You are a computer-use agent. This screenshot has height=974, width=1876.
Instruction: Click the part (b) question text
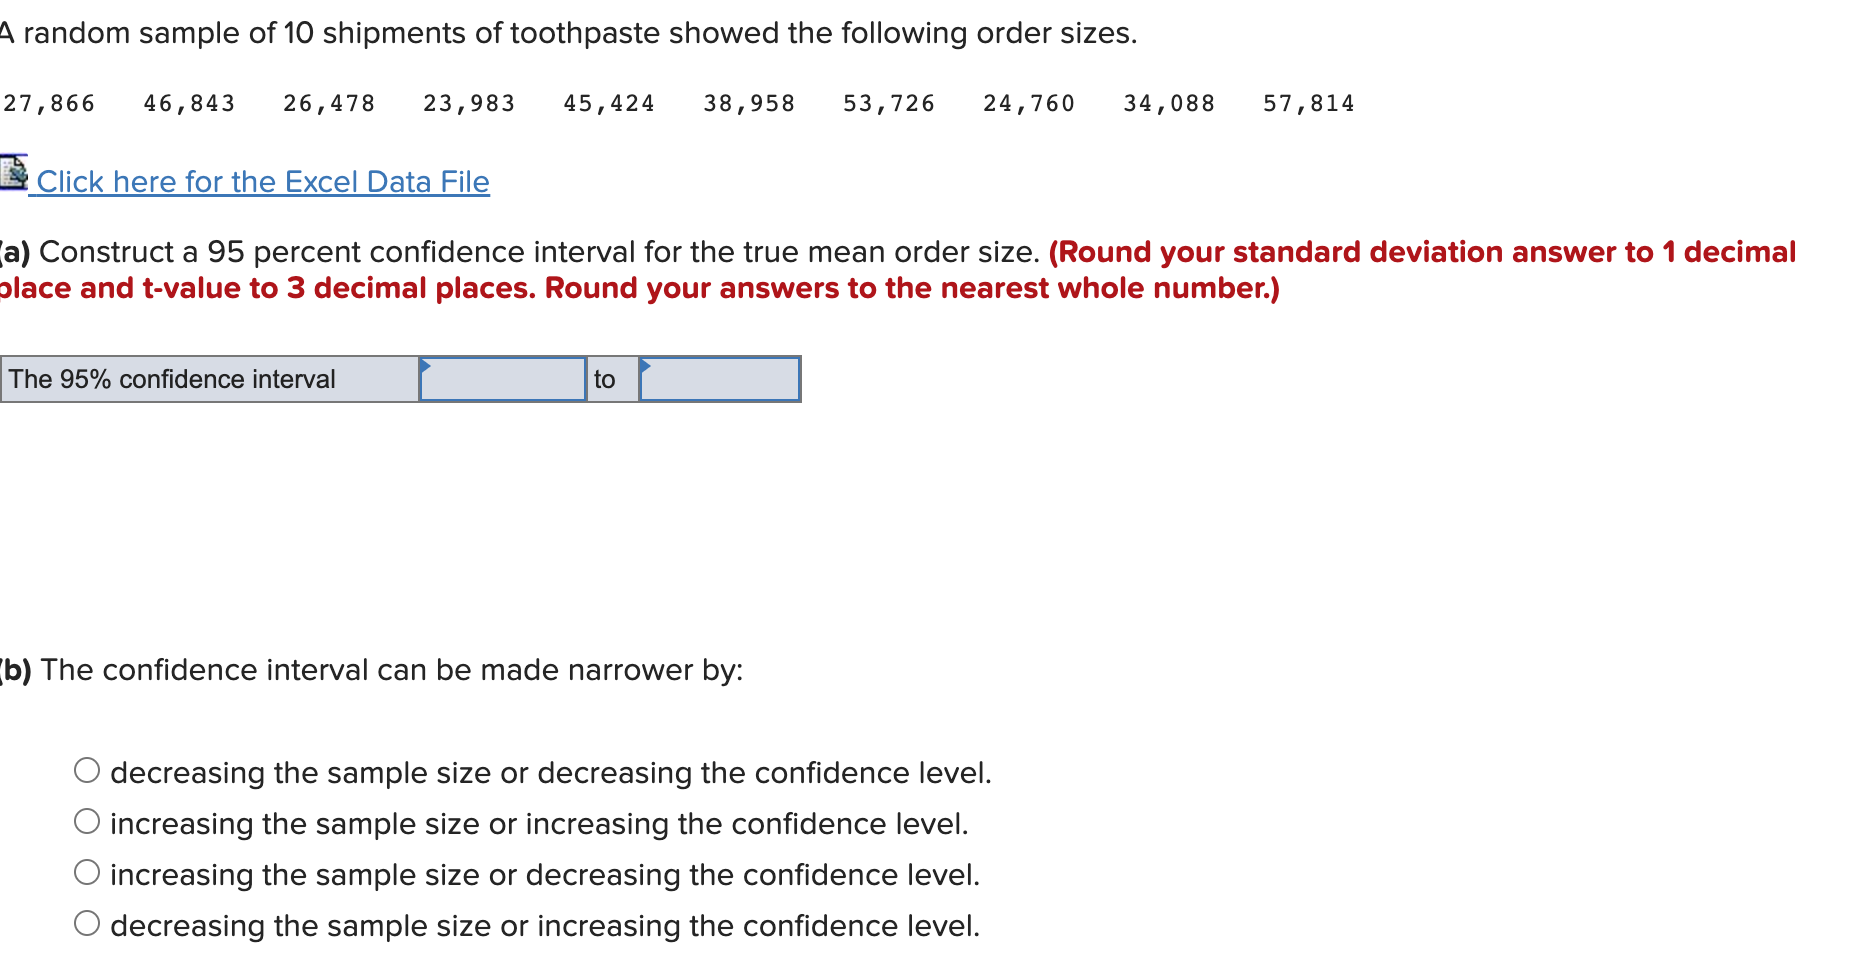click(x=373, y=671)
